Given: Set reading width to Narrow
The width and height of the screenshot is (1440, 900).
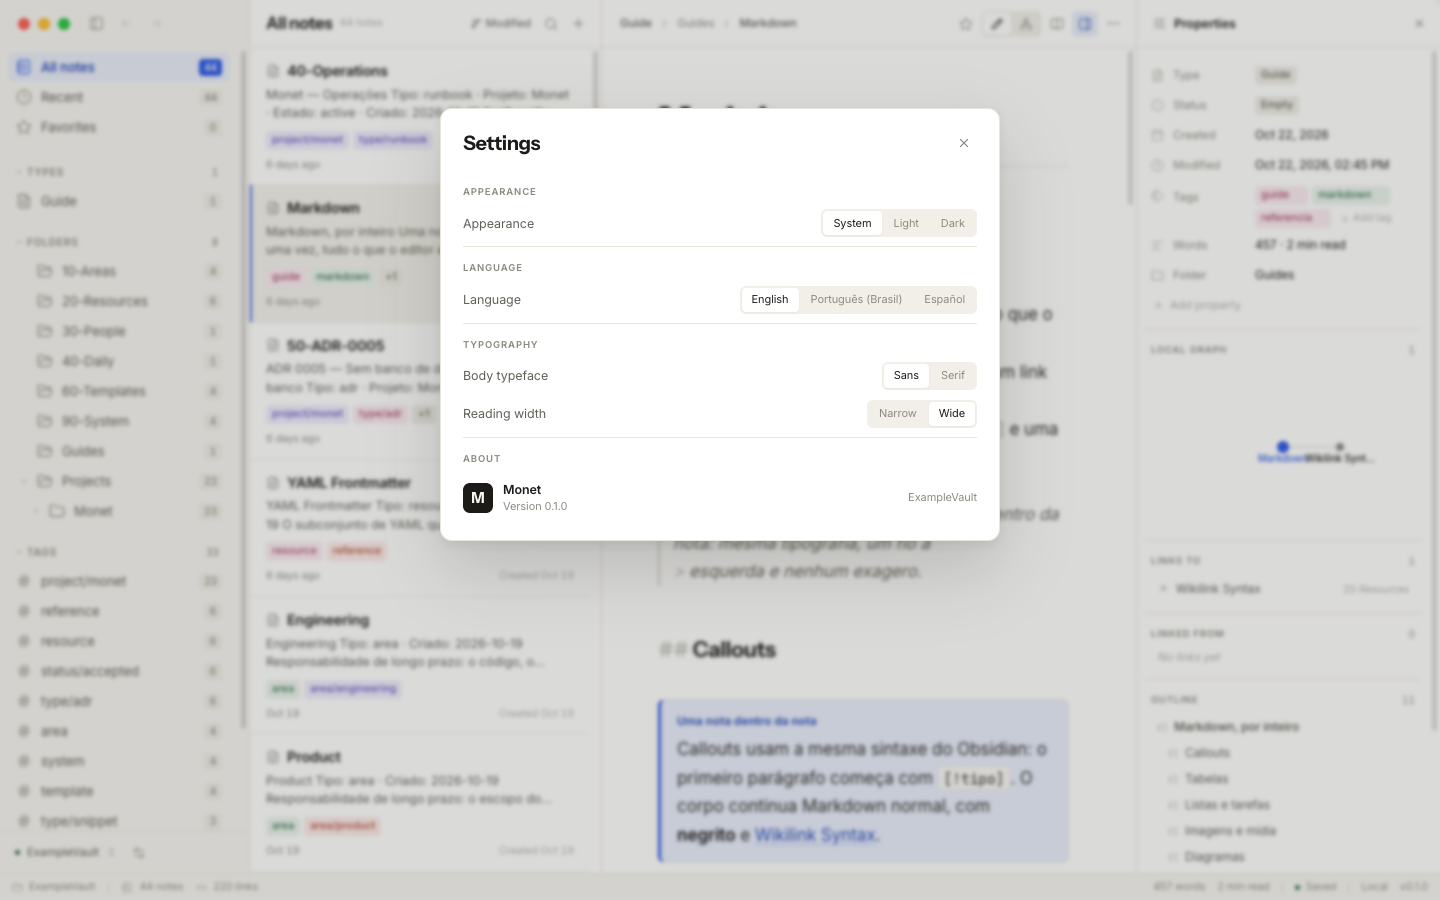Looking at the screenshot, I should pos(898,413).
